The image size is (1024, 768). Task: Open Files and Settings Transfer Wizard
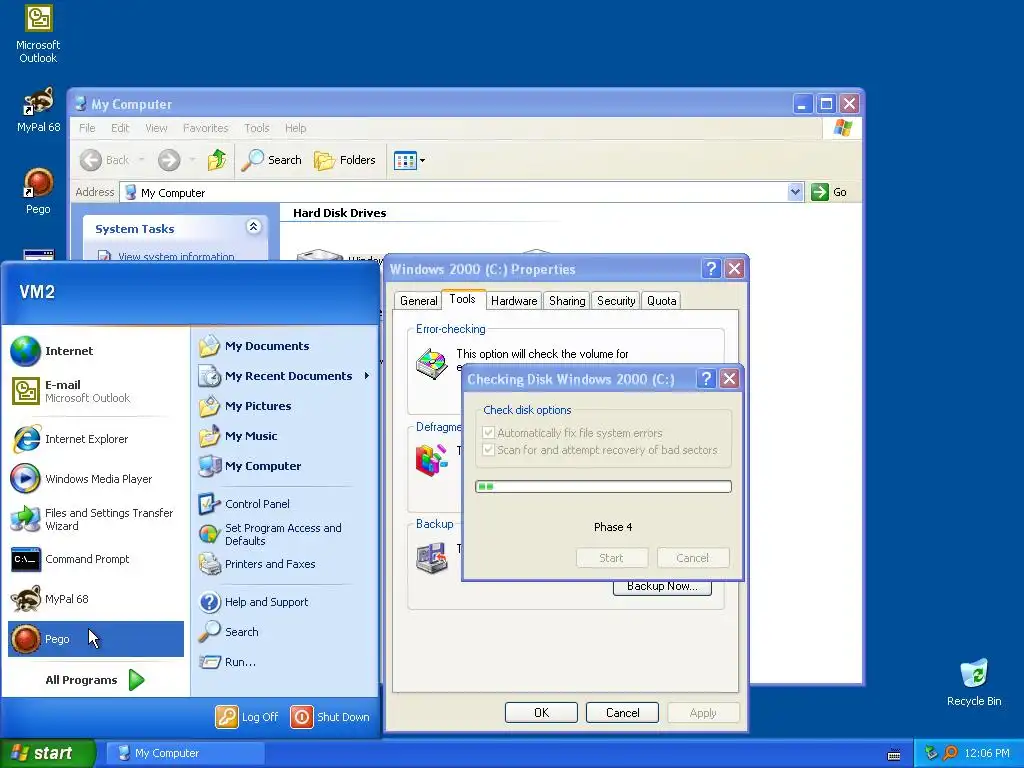[96, 519]
